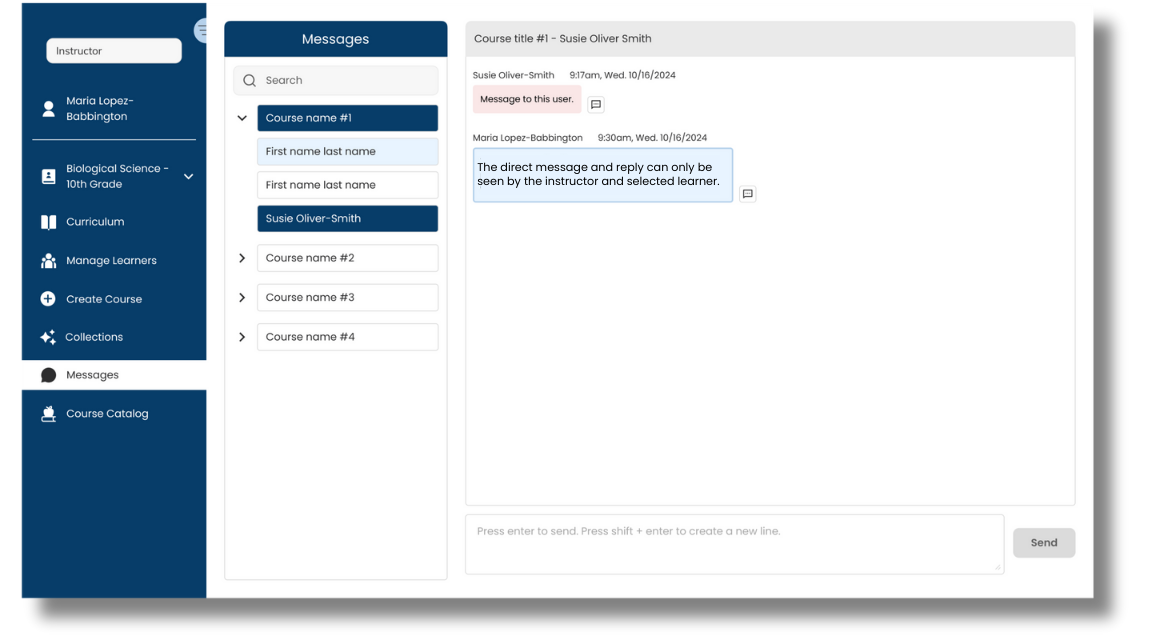Select highlighted 'First name last name' learner
The height and width of the screenshot is (640, 1152).
348,151
